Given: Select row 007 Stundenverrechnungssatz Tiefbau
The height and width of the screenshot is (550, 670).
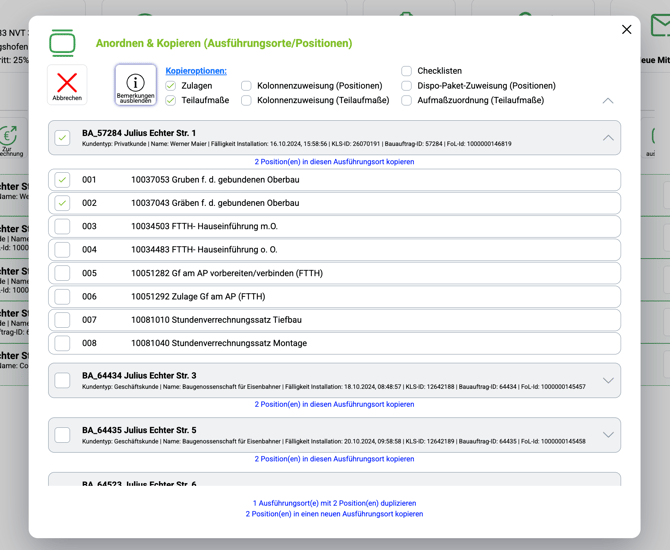Looking at the screenshot, I should (63, 320).
